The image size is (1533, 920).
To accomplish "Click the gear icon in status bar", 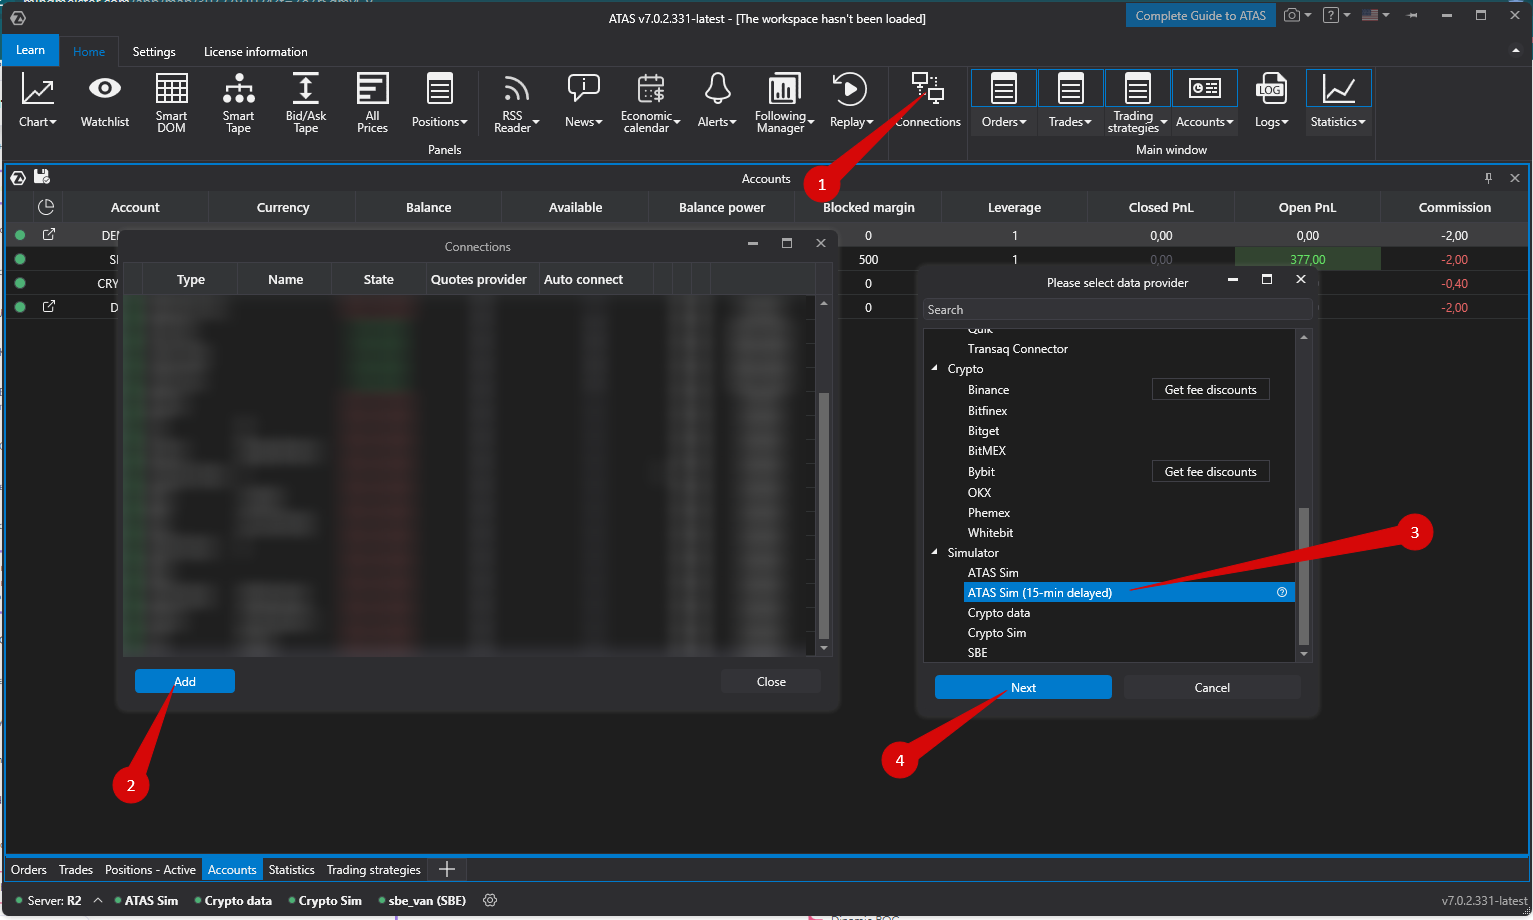I will 490,900.
